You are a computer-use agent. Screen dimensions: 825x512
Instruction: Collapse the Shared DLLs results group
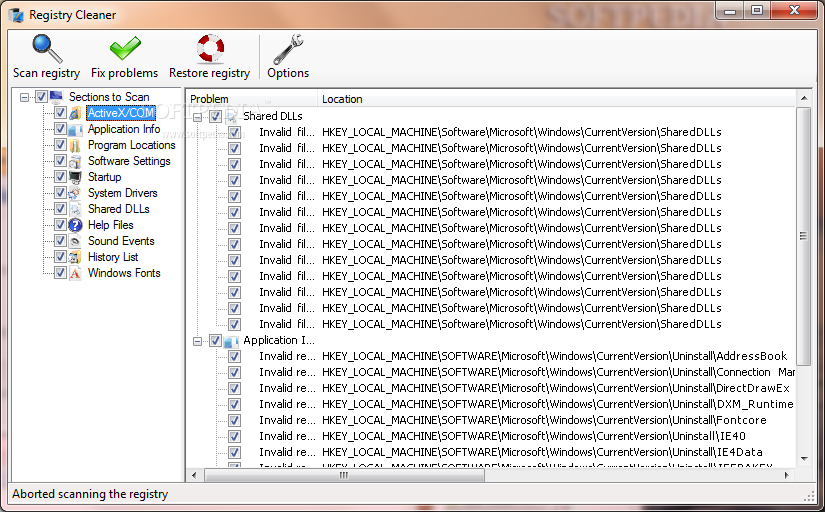[x=197, y=117]
